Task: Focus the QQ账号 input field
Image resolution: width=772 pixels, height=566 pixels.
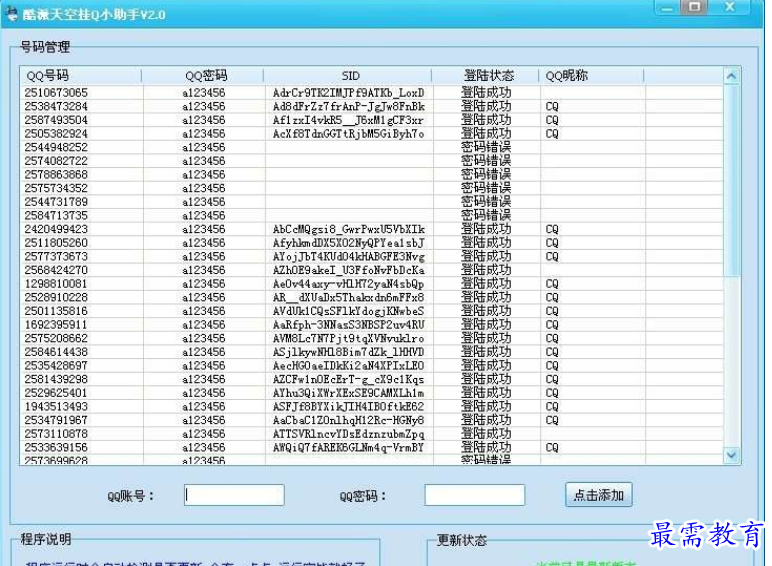Action: pos(234,495)
